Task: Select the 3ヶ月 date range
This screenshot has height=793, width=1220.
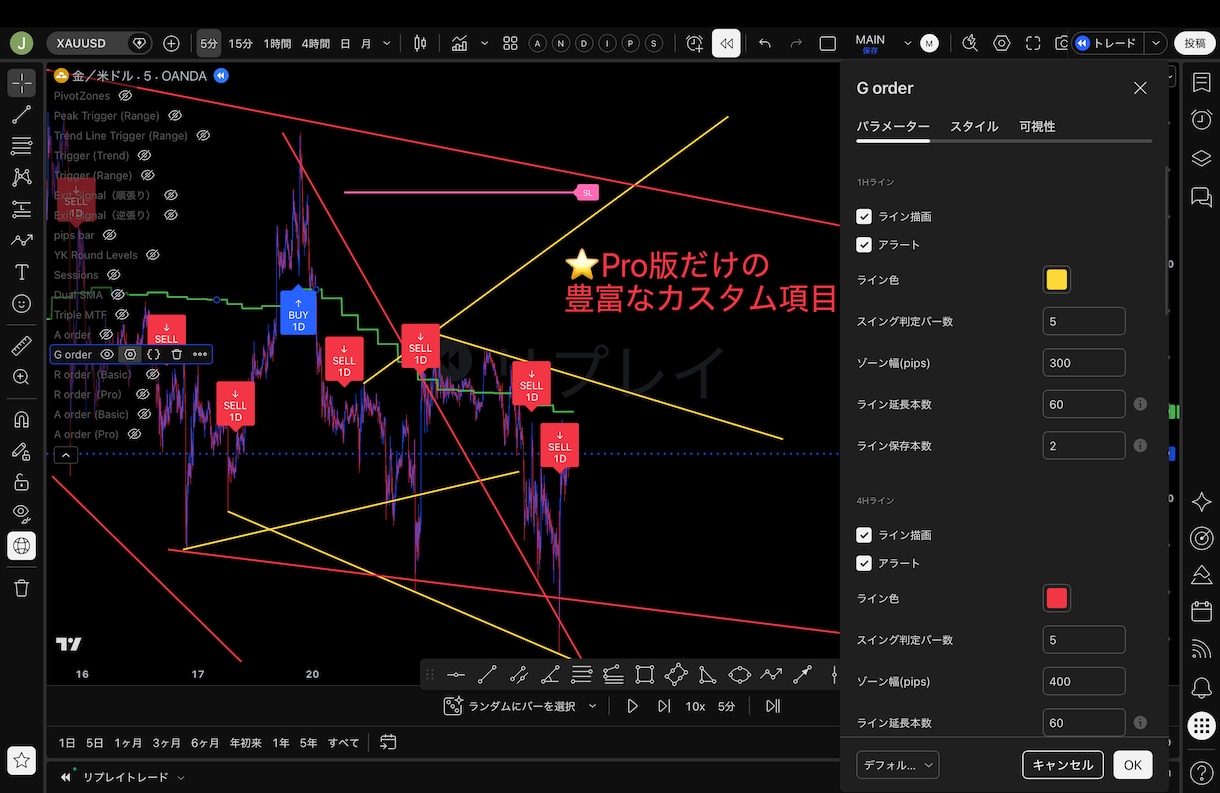Action: coord(167,743)
